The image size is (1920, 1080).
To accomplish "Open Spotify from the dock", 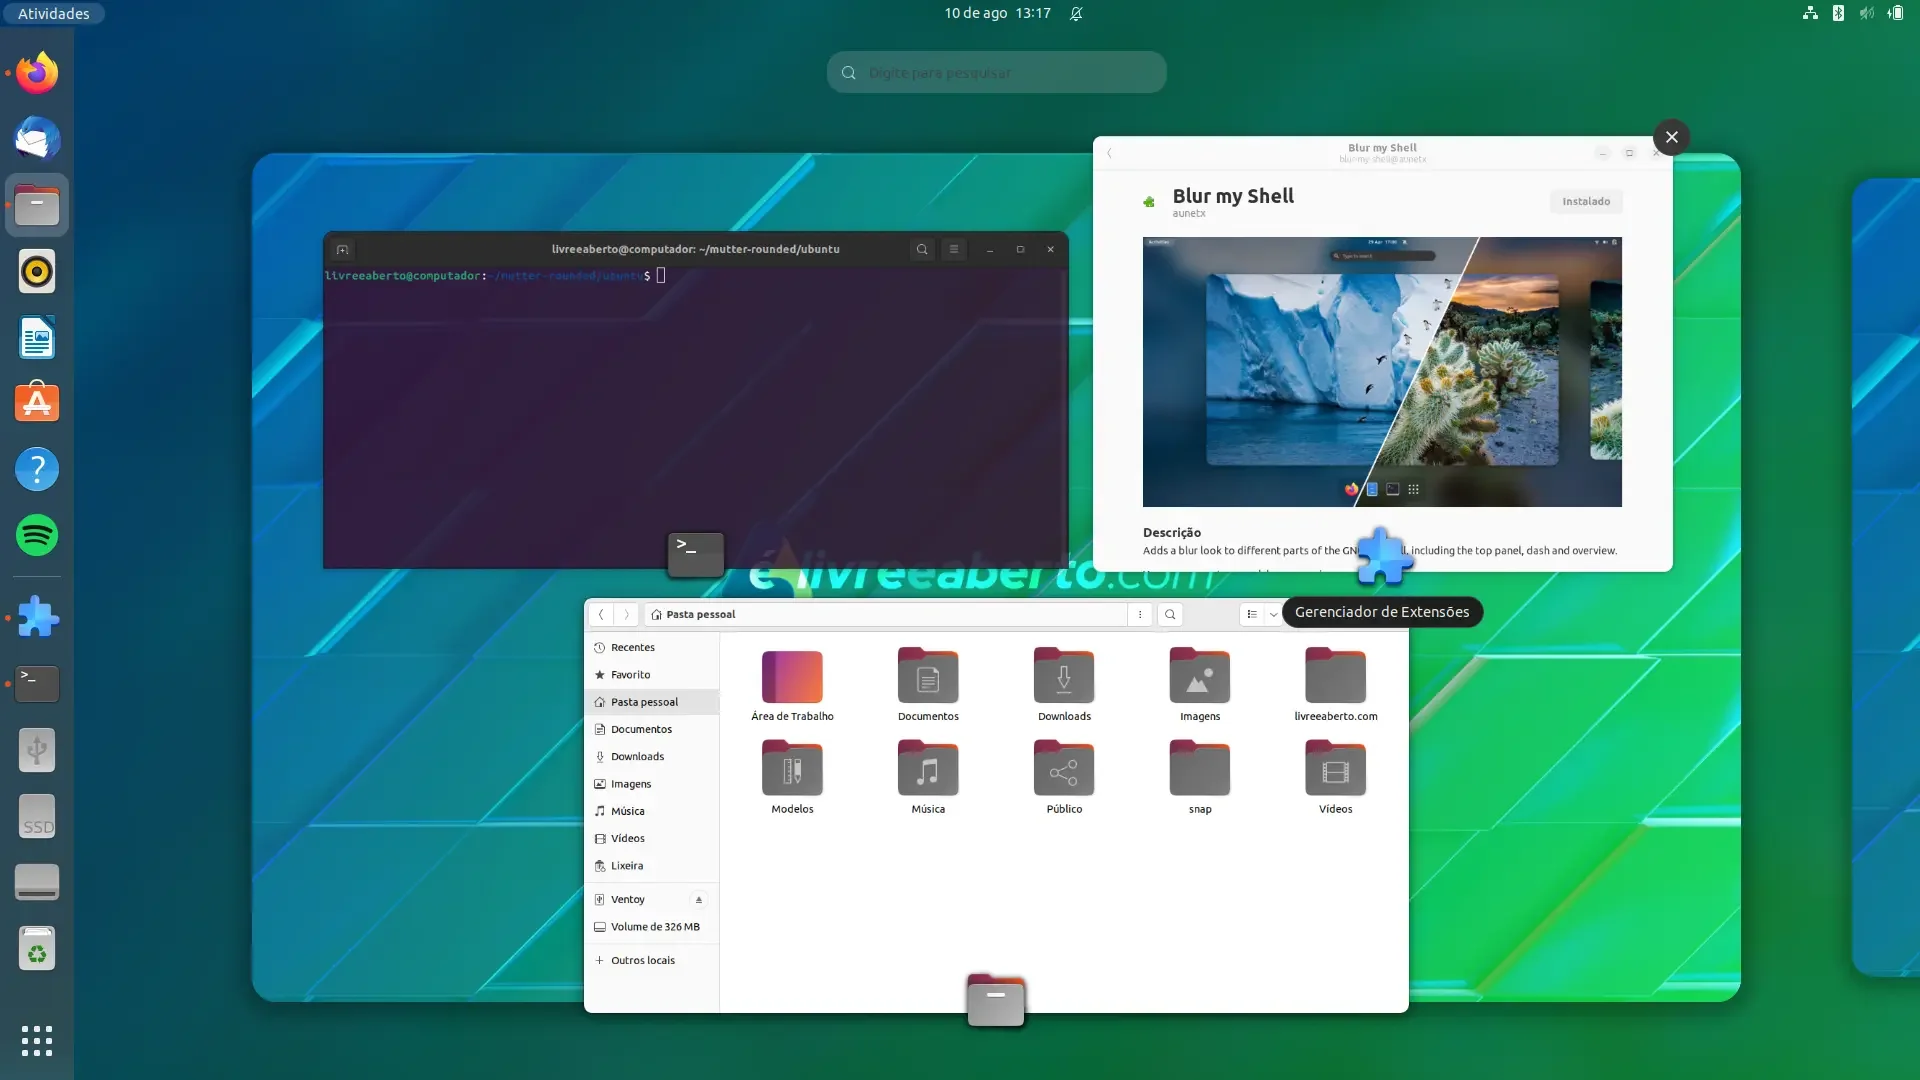I will [37, 535].
